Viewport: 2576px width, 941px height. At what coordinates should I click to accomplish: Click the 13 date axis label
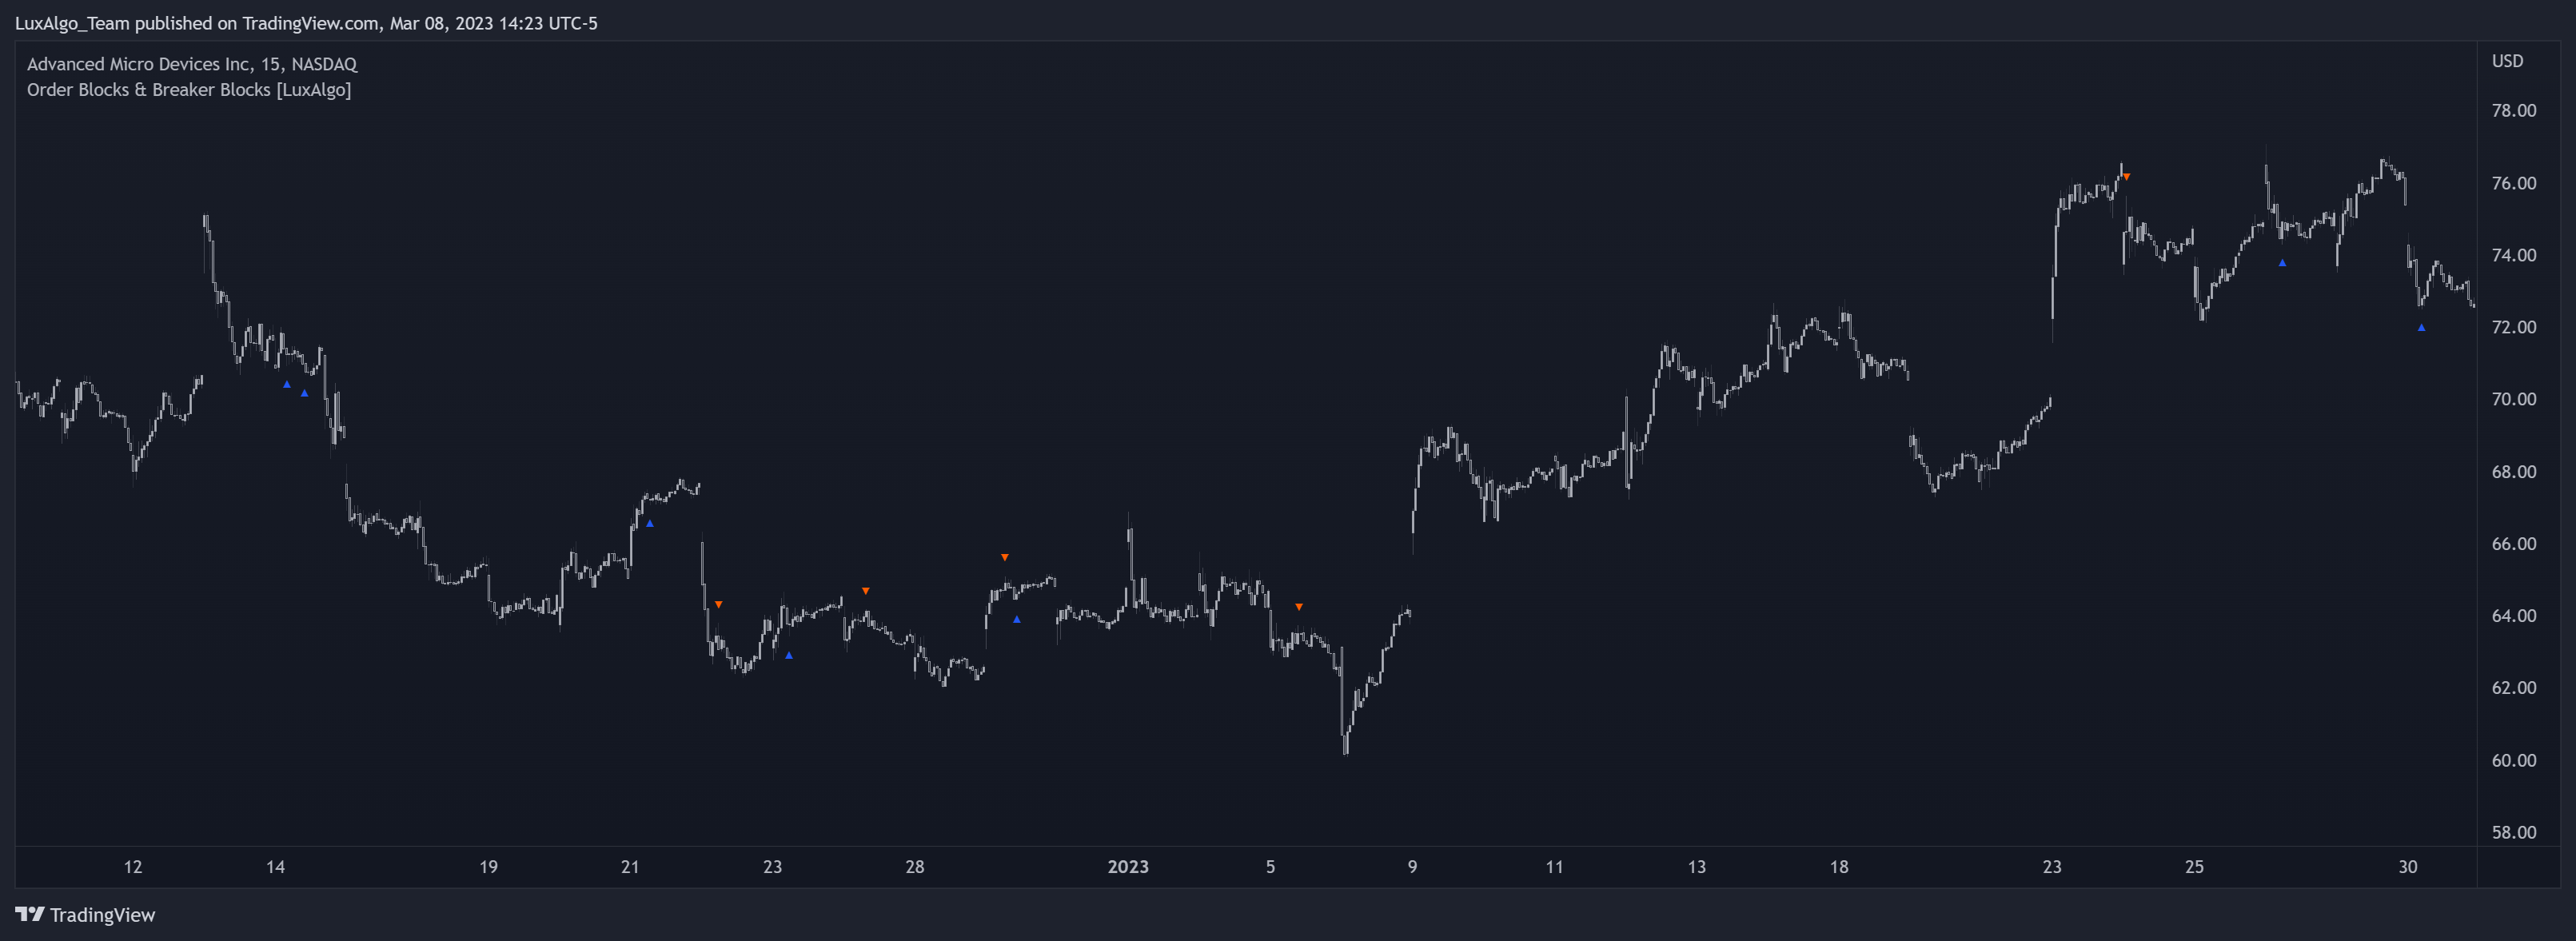(x=1697, y=867)
